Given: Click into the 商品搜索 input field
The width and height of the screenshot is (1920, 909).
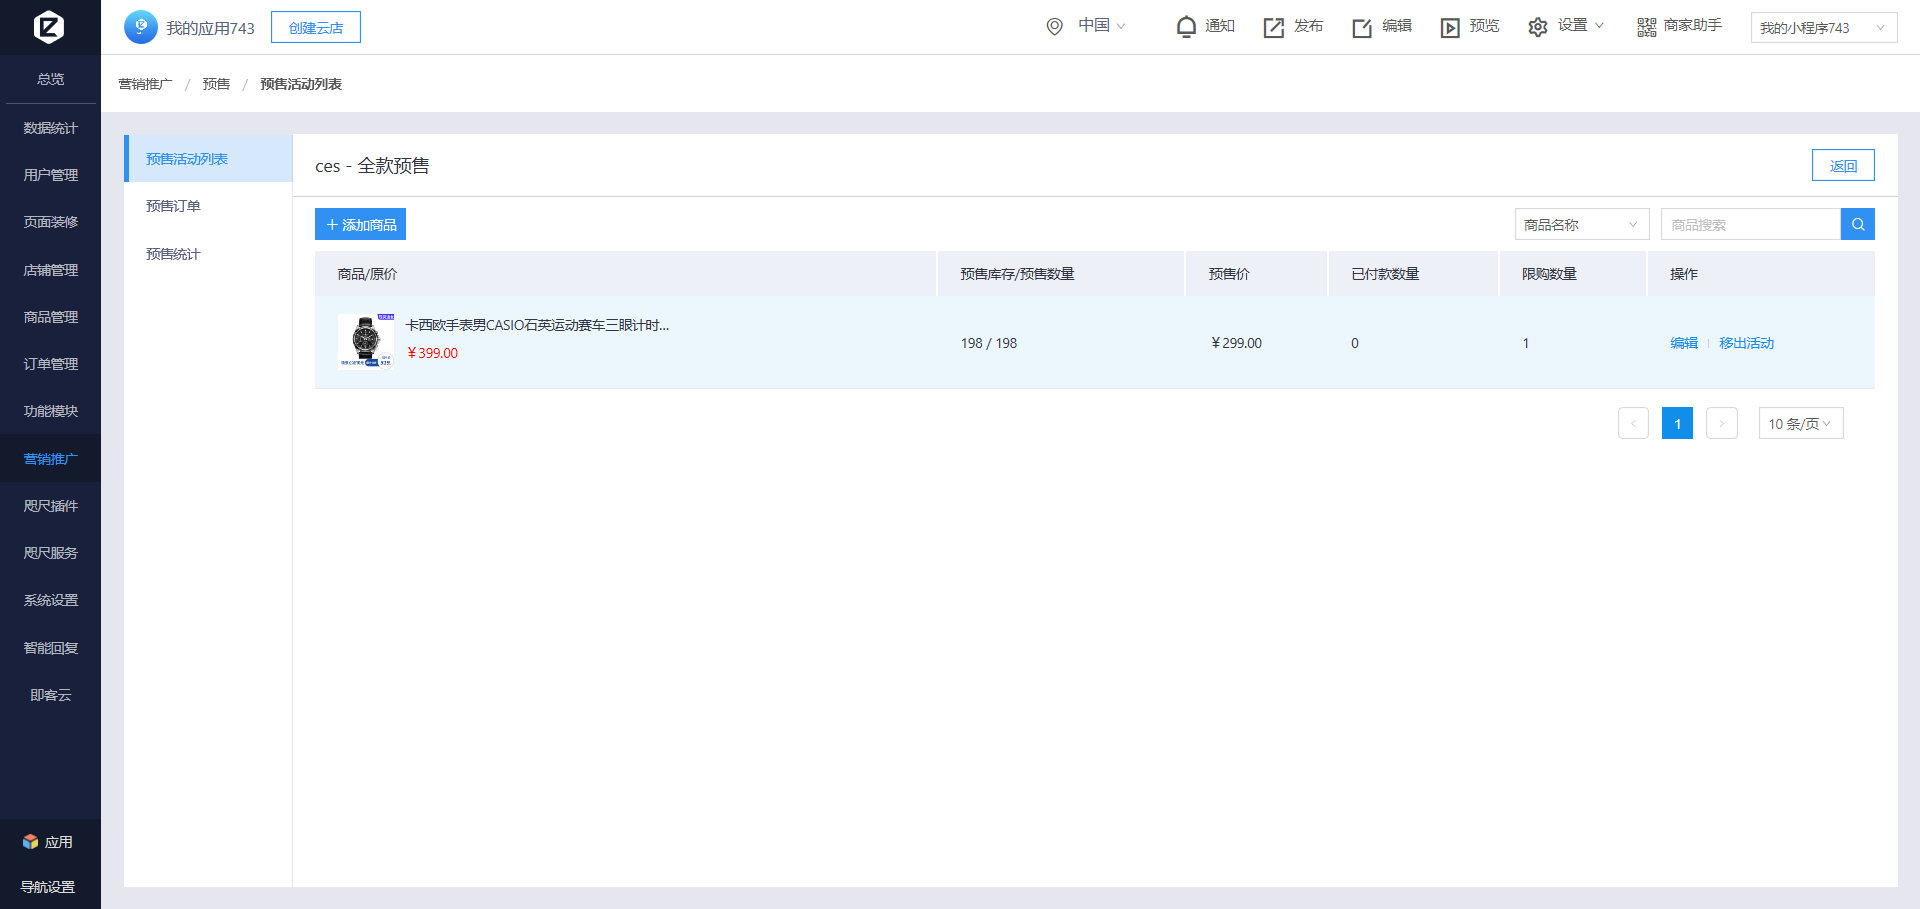Looking at the screenshot, I should tap(1751, 224).
